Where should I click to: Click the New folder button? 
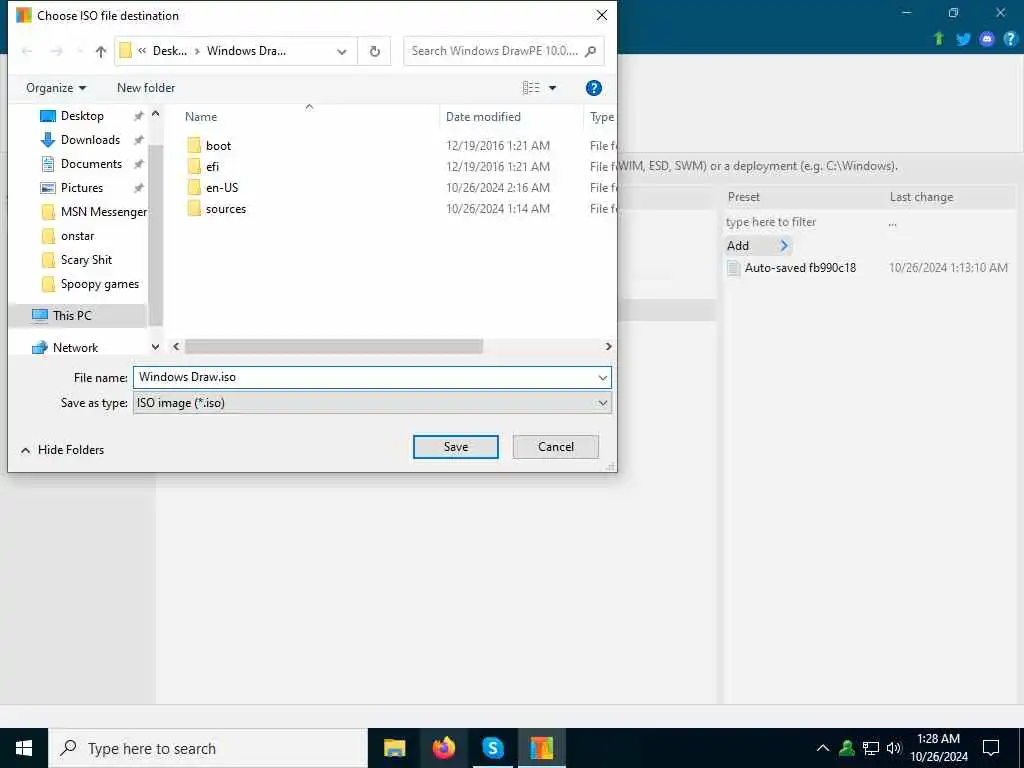point(146,88)
